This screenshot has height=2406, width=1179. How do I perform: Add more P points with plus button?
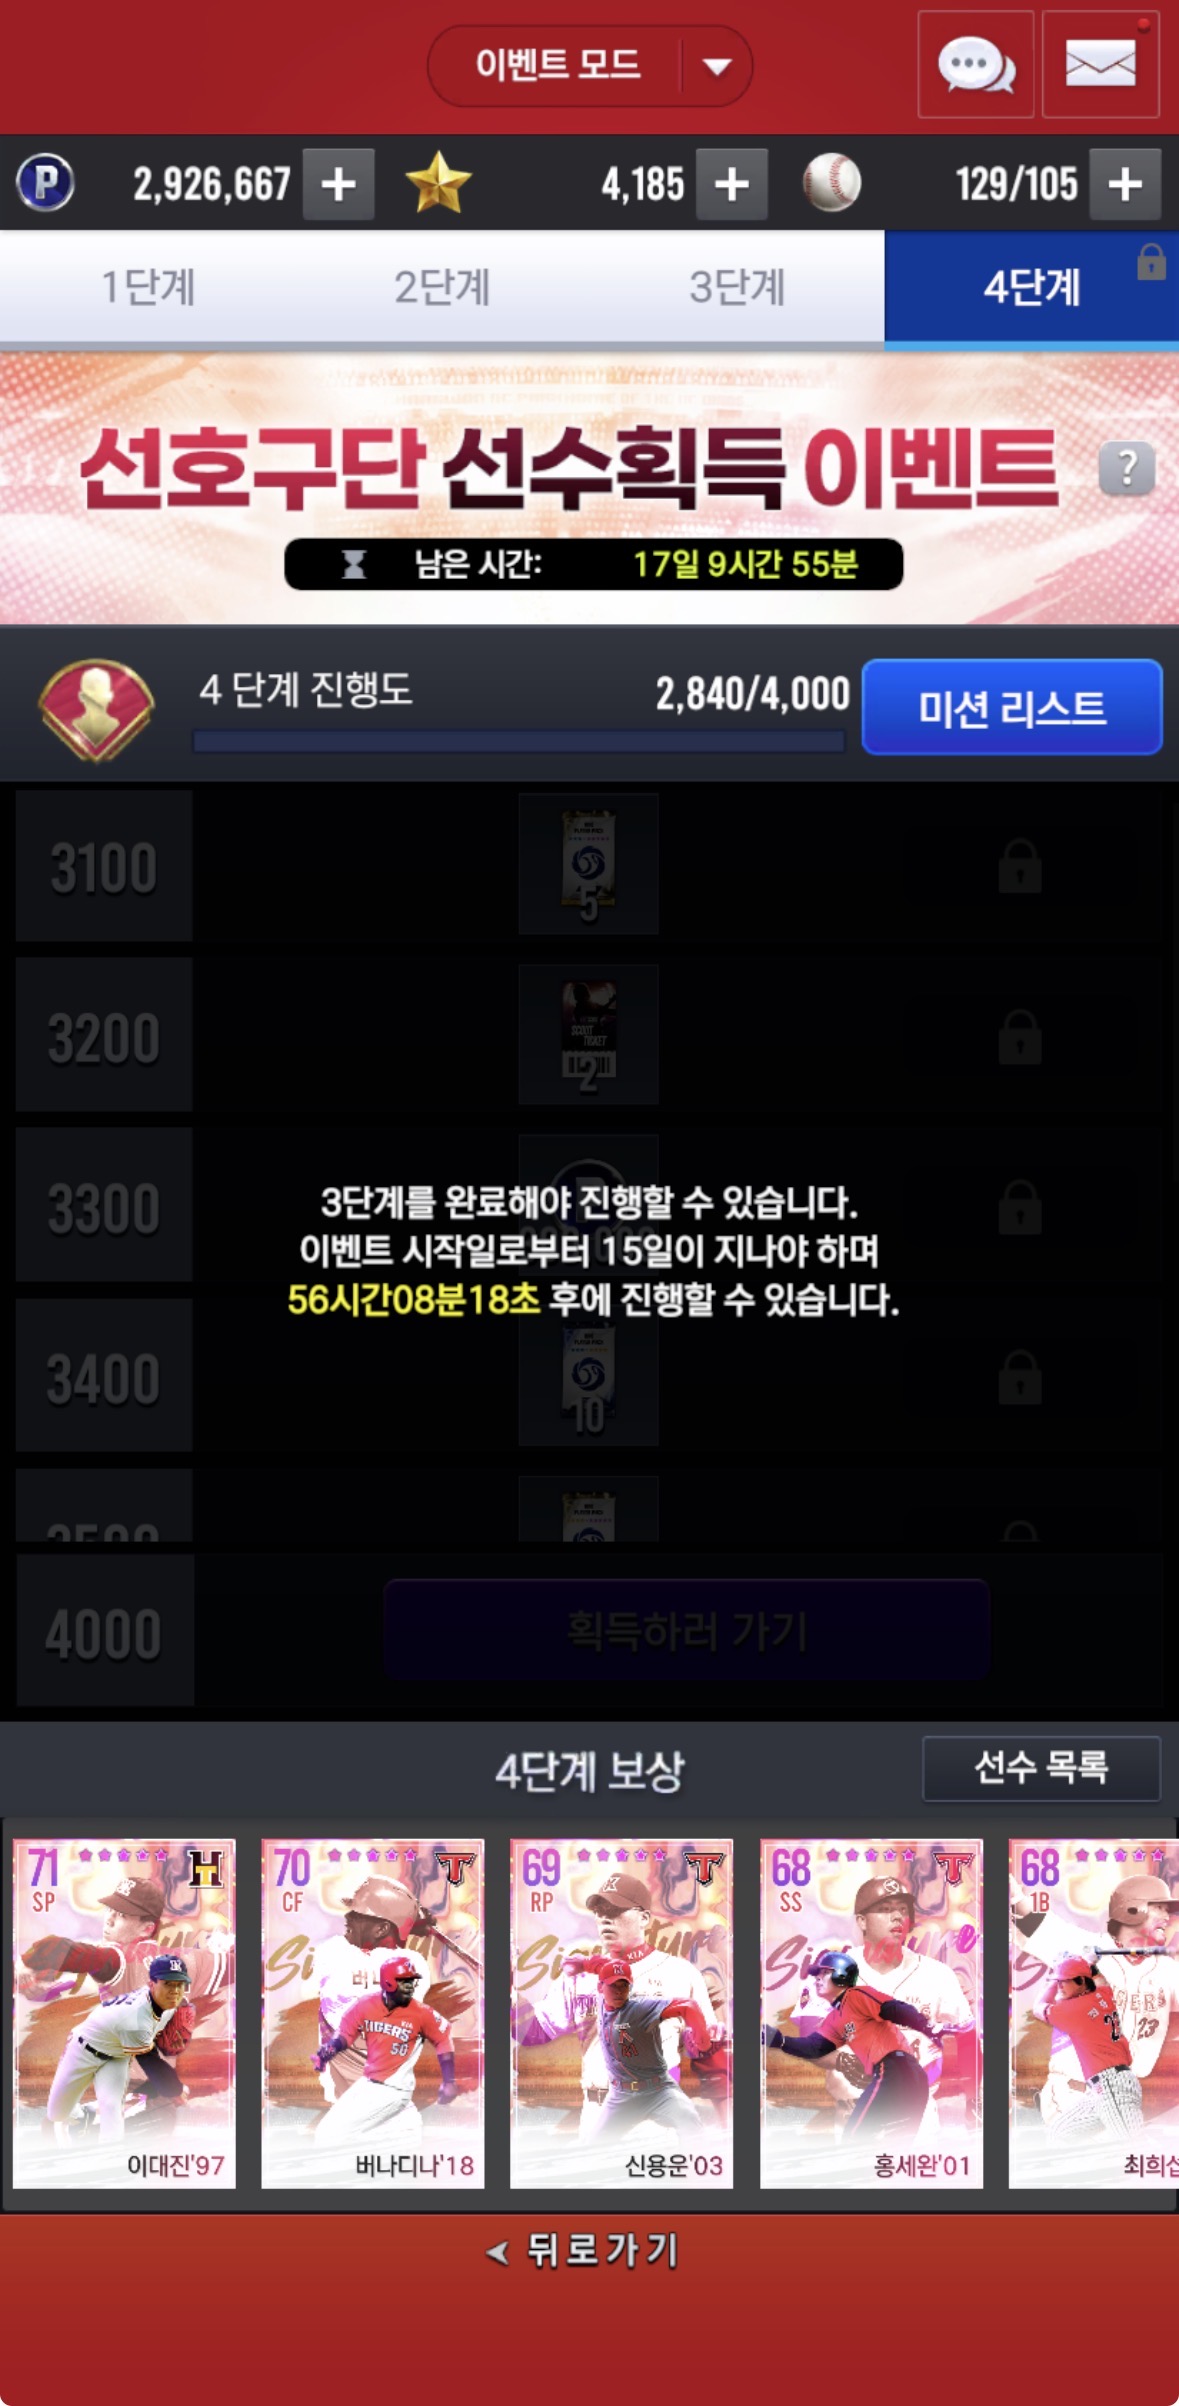point(339,184)
